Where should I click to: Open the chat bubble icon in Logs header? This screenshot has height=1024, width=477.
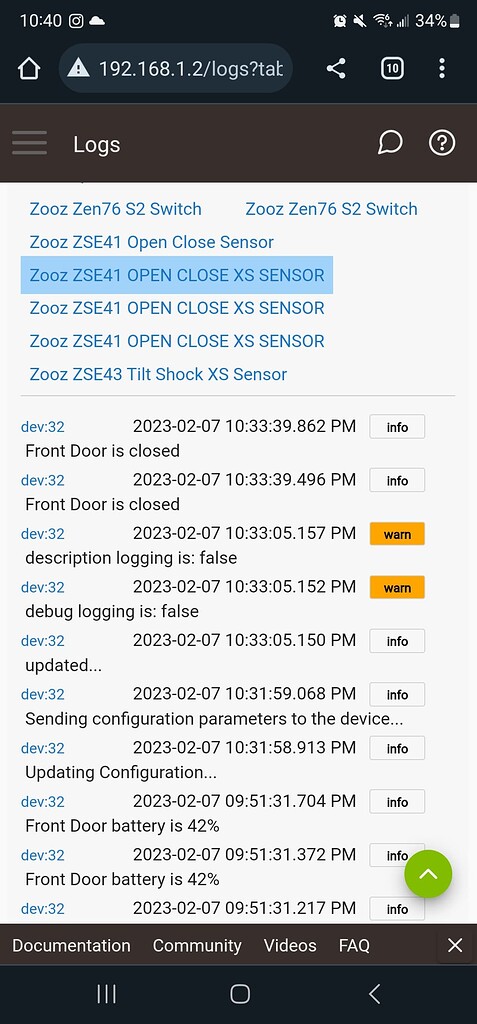tap(390, 143)
